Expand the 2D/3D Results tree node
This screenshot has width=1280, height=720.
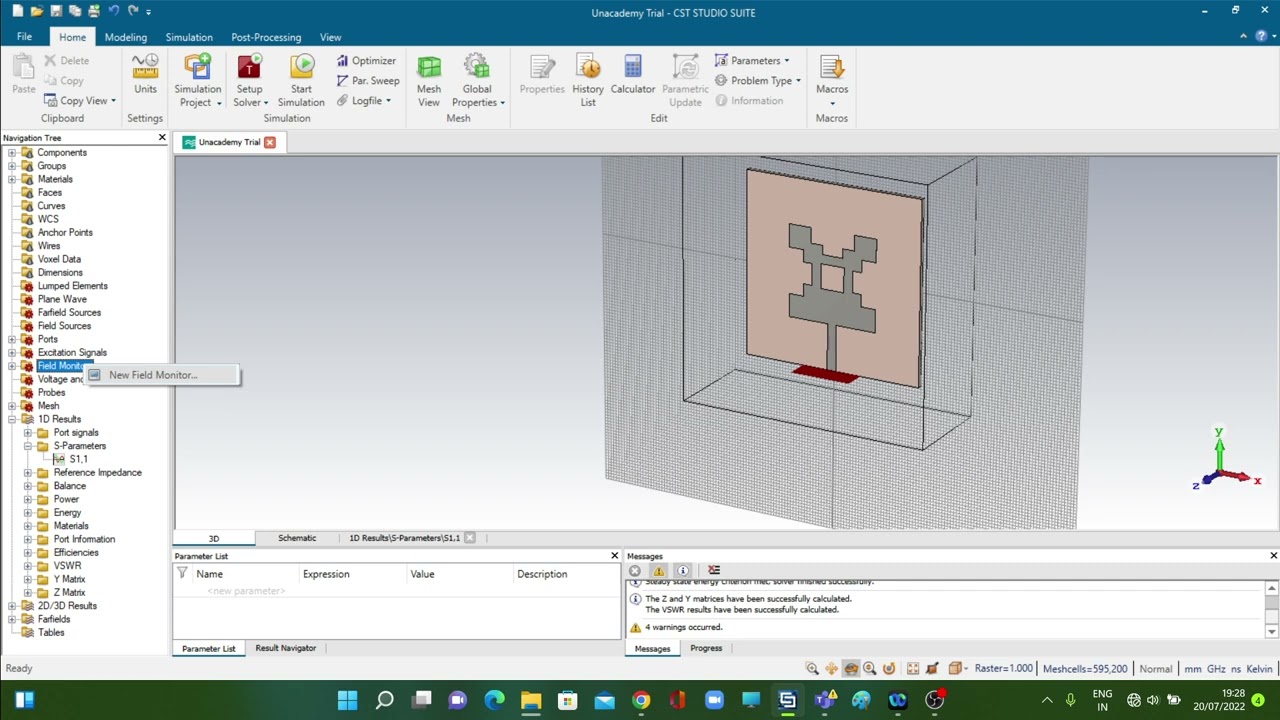click(12, 606)
